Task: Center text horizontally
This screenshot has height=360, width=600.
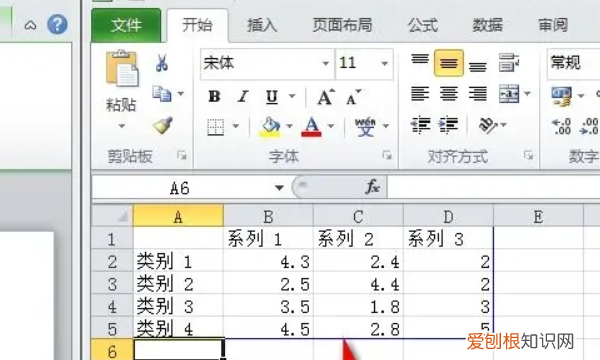Action: point(448,93)
